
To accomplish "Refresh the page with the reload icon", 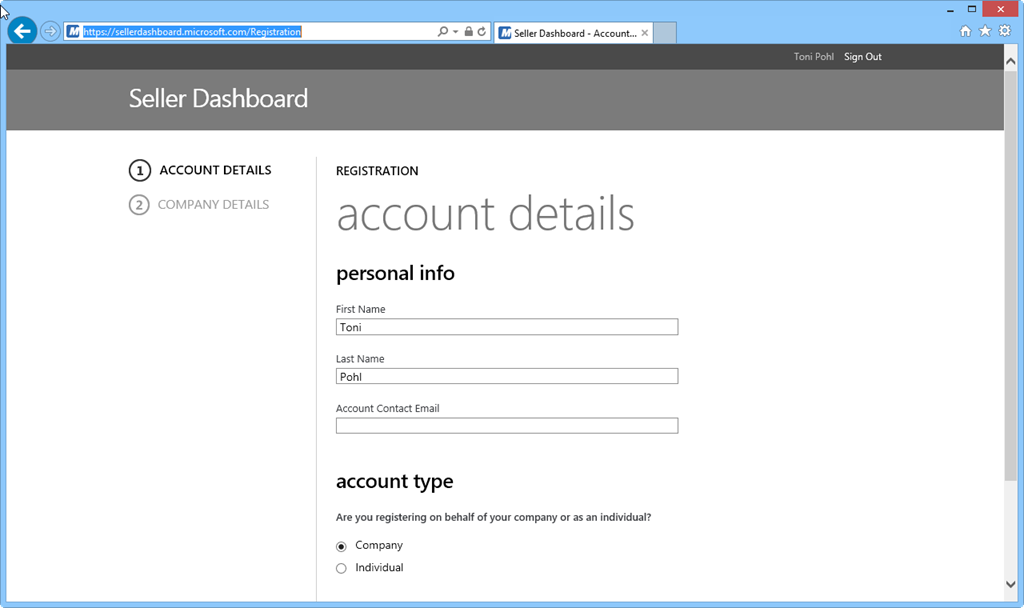I will point(482,32).
